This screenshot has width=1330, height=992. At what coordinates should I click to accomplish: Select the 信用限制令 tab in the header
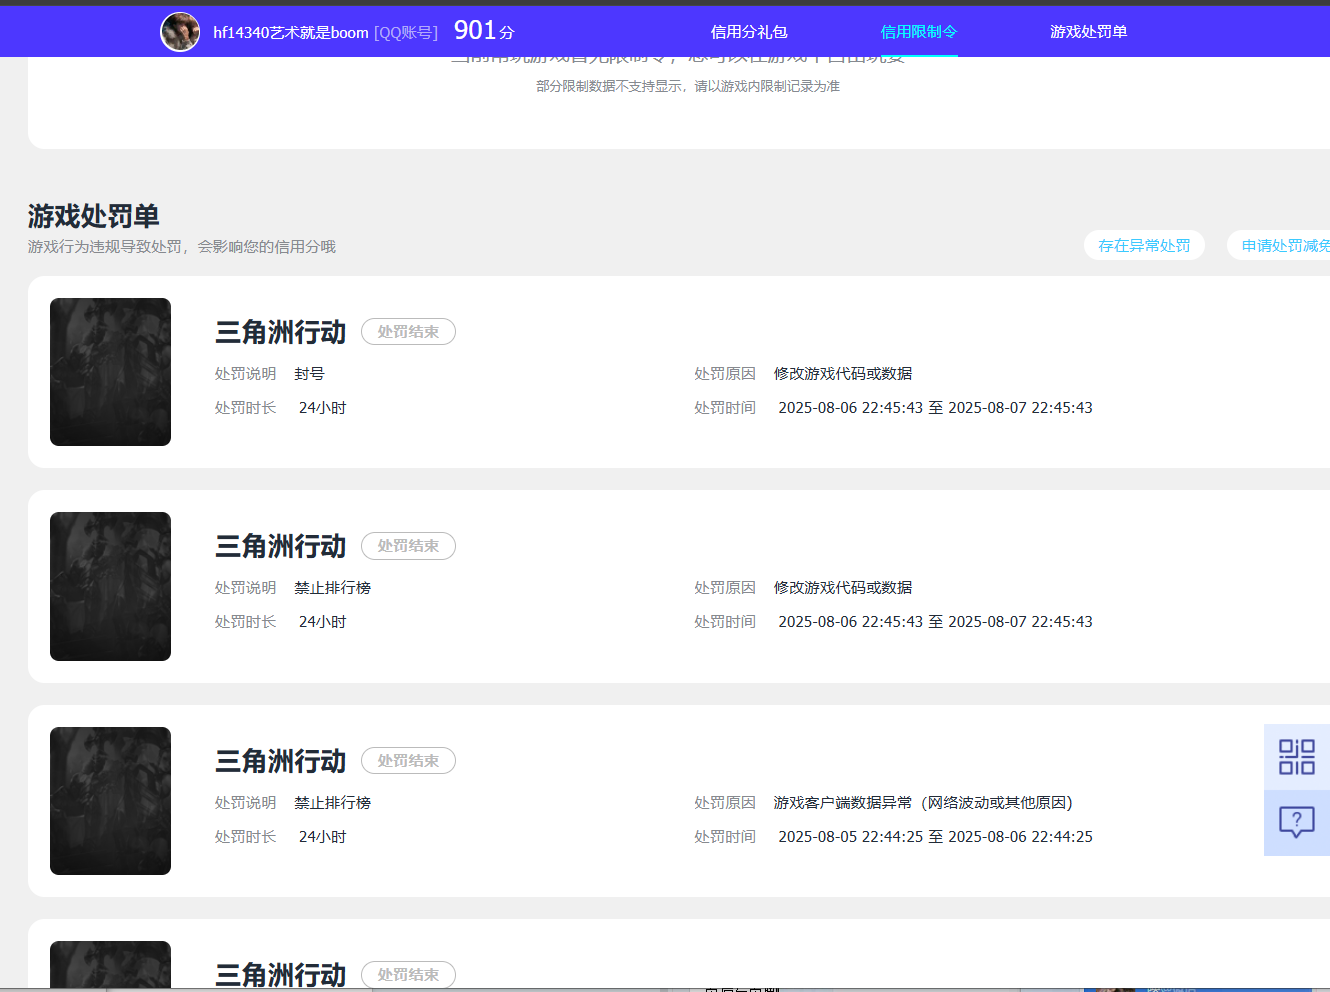pyautogui.click(x=918, y=31)
